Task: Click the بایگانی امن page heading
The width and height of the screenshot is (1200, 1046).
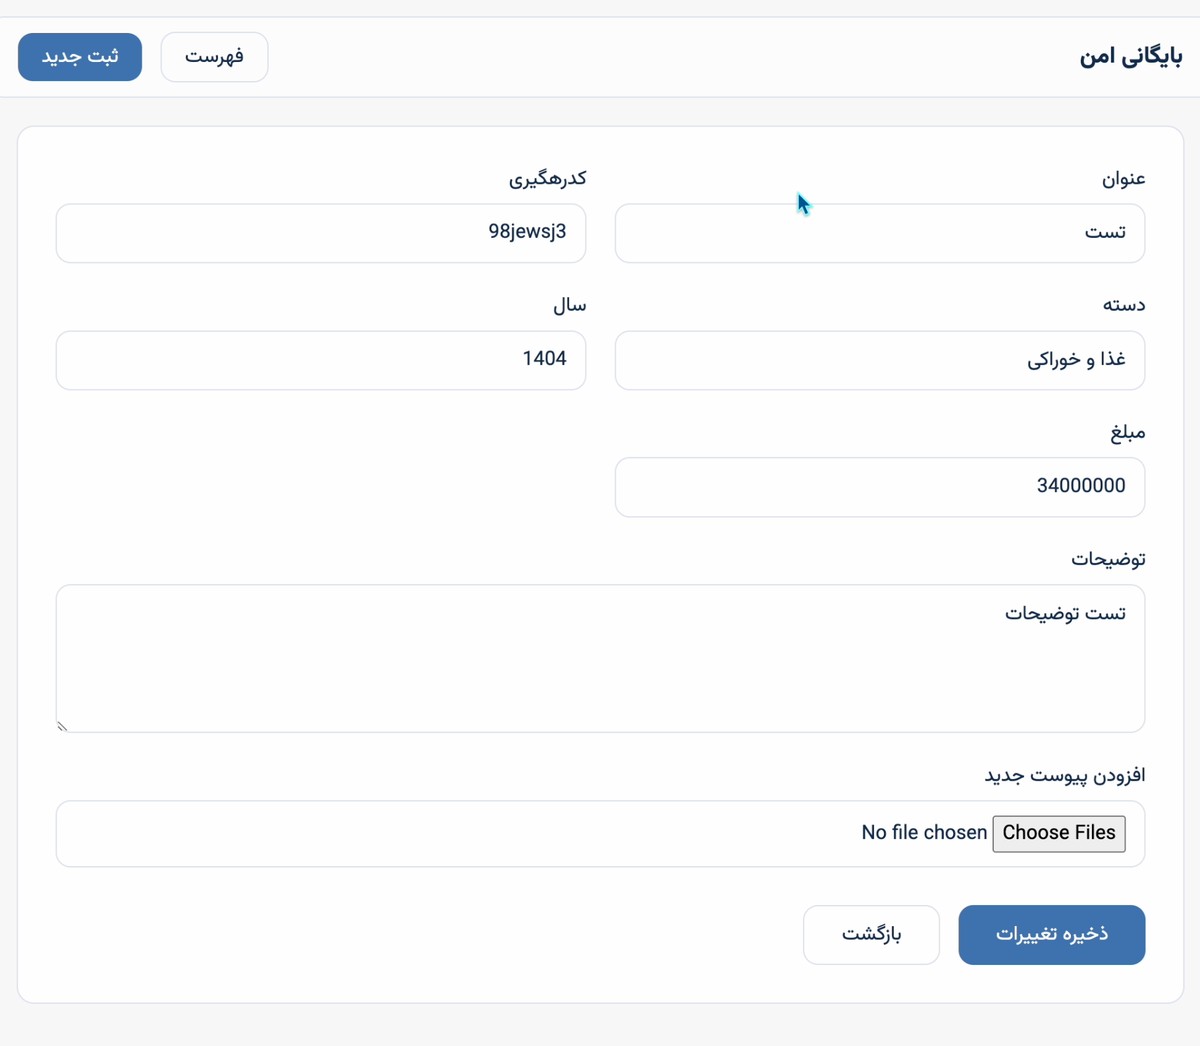Action: pyautogui.click(x=1131, y=56)
